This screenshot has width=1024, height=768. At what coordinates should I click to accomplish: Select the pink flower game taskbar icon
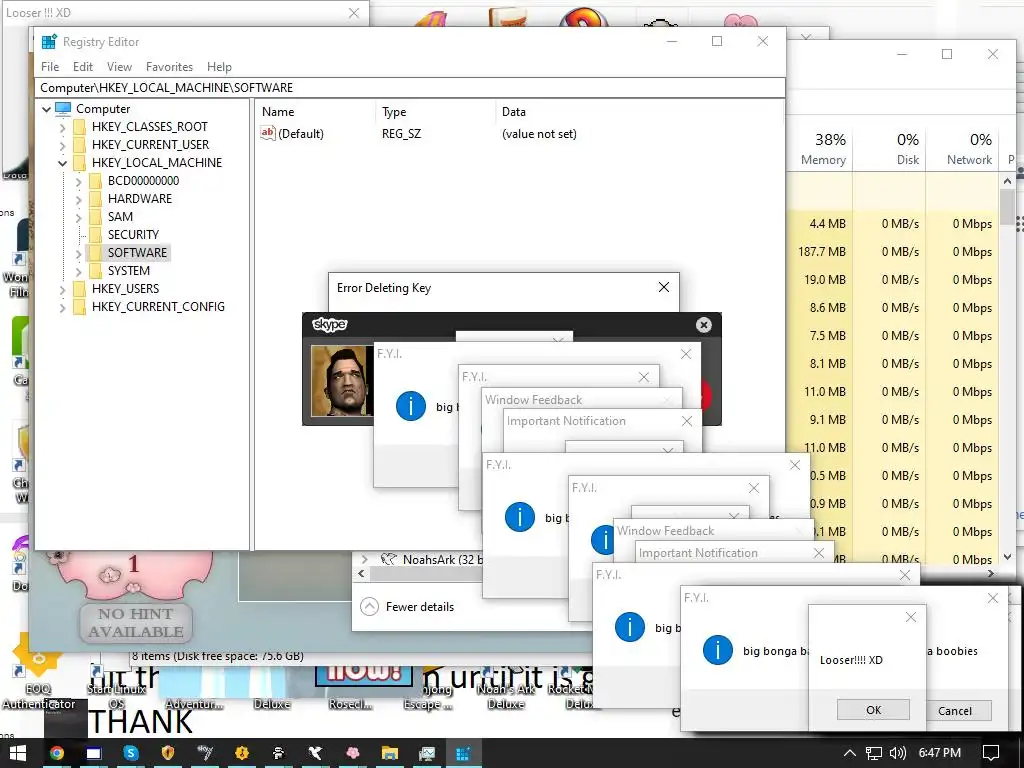click(353, 753)
